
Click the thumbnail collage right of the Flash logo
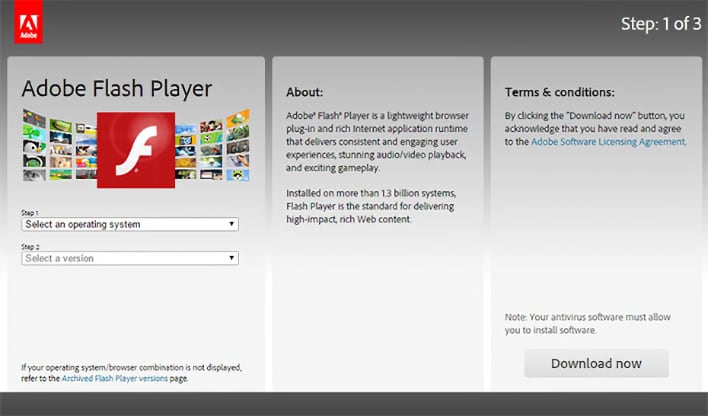tap(212, 145)
